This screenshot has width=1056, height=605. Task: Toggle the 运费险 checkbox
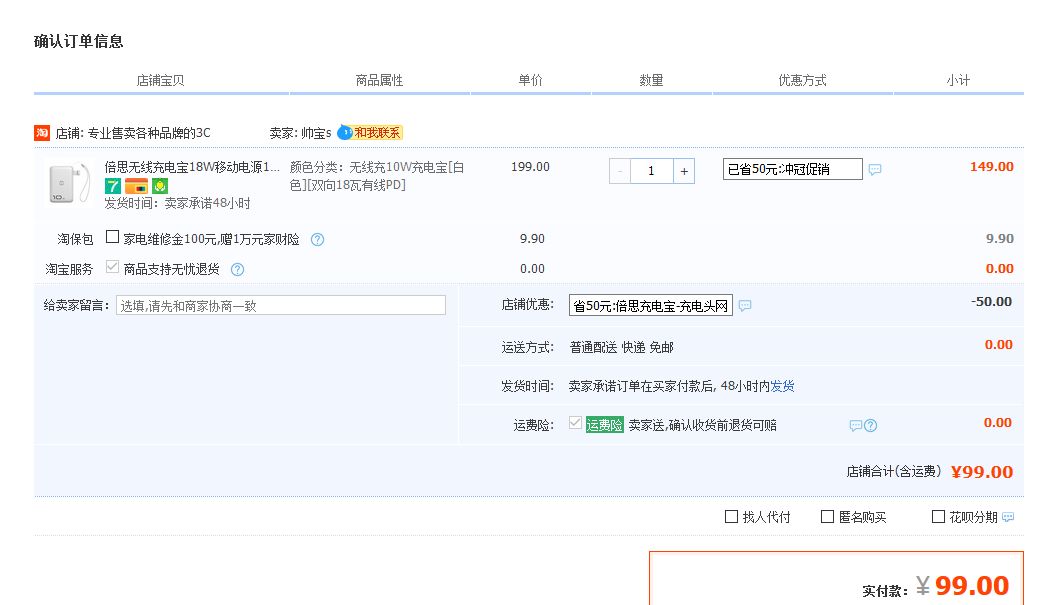click(x=575, y=422)
